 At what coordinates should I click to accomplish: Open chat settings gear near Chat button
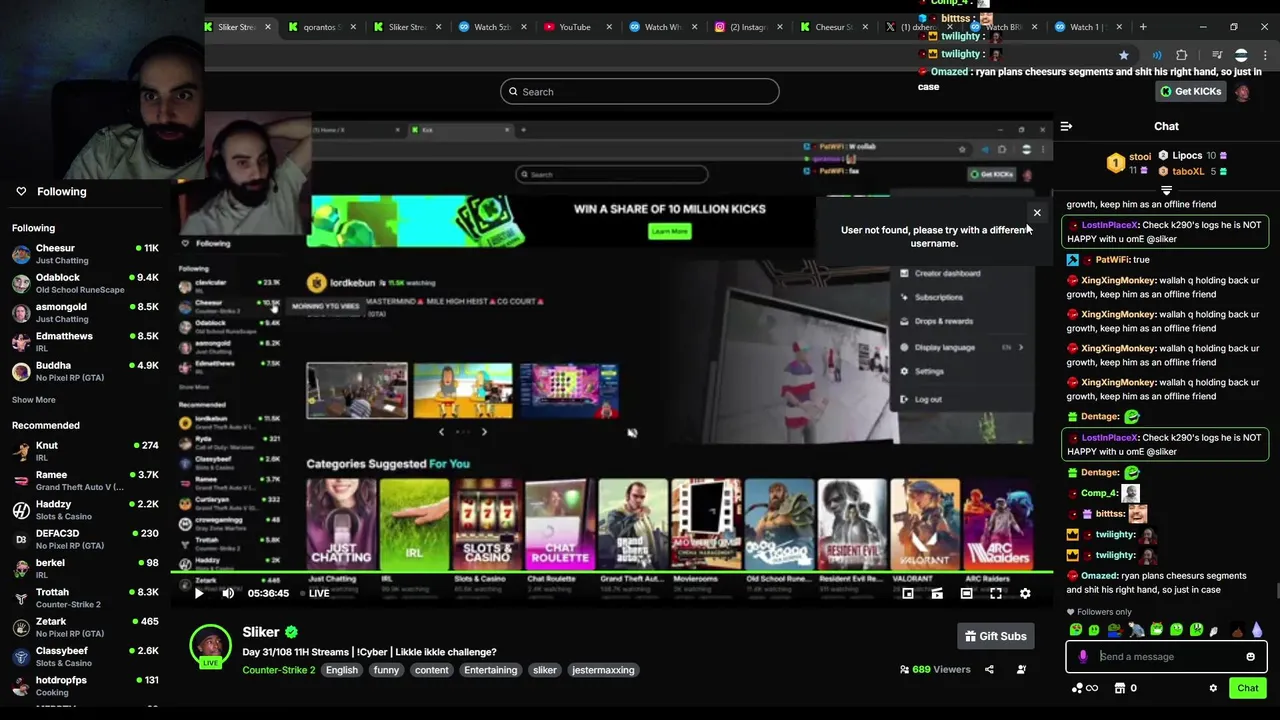point(1213,688)
